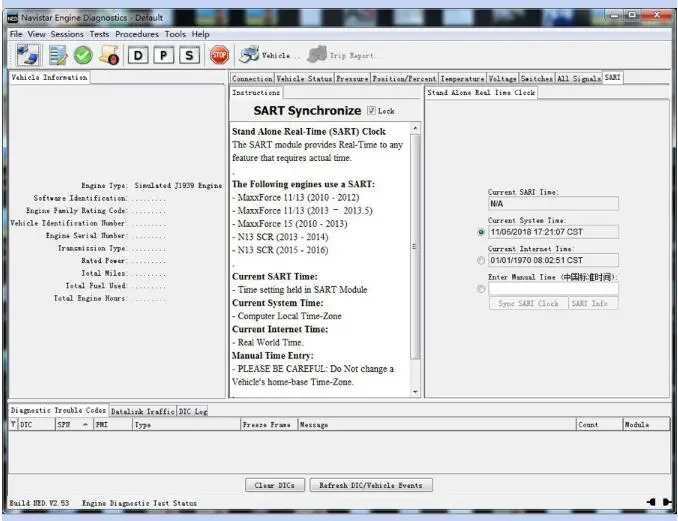This screenshot has width=678, height=521.
Task: Click the greyed Trip Report printer button
Action: coord(342,55)
